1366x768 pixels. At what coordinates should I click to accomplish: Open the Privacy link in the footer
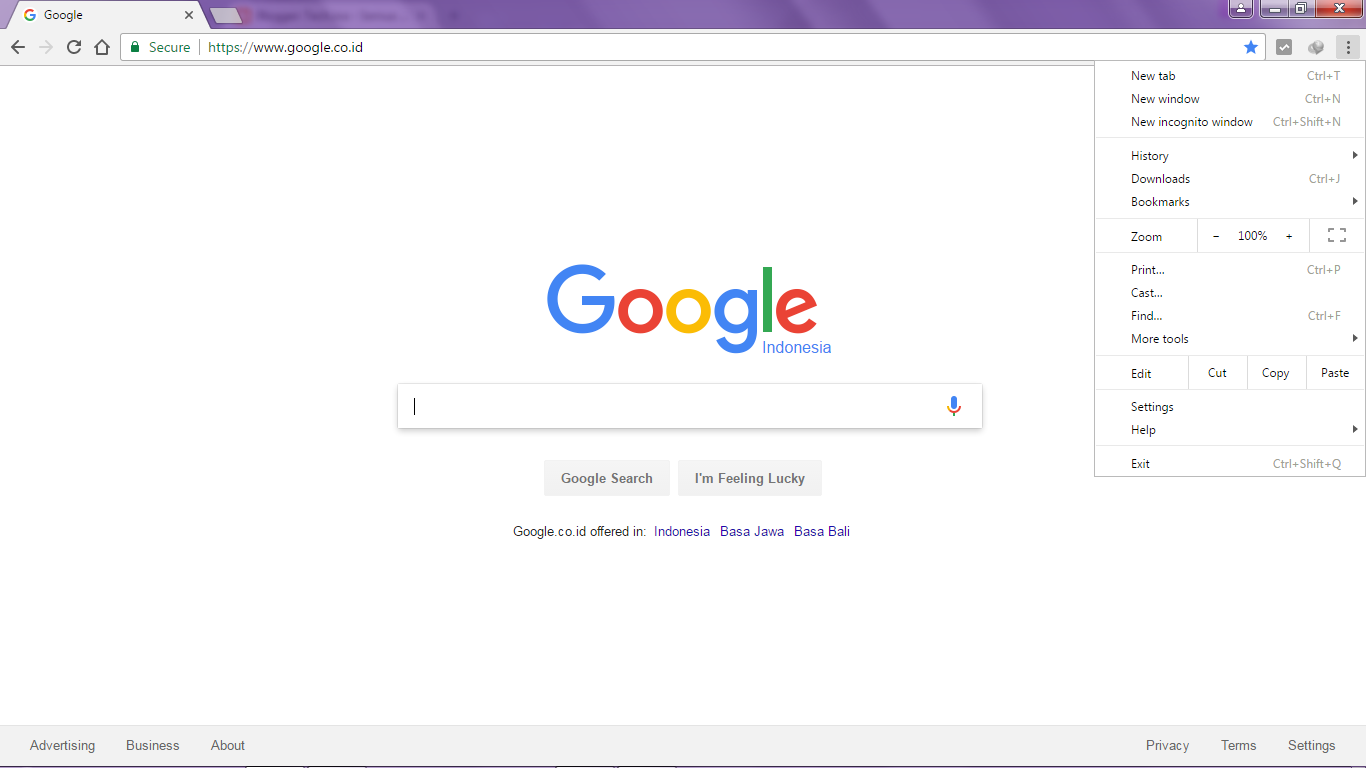(x=1167, y=745)
